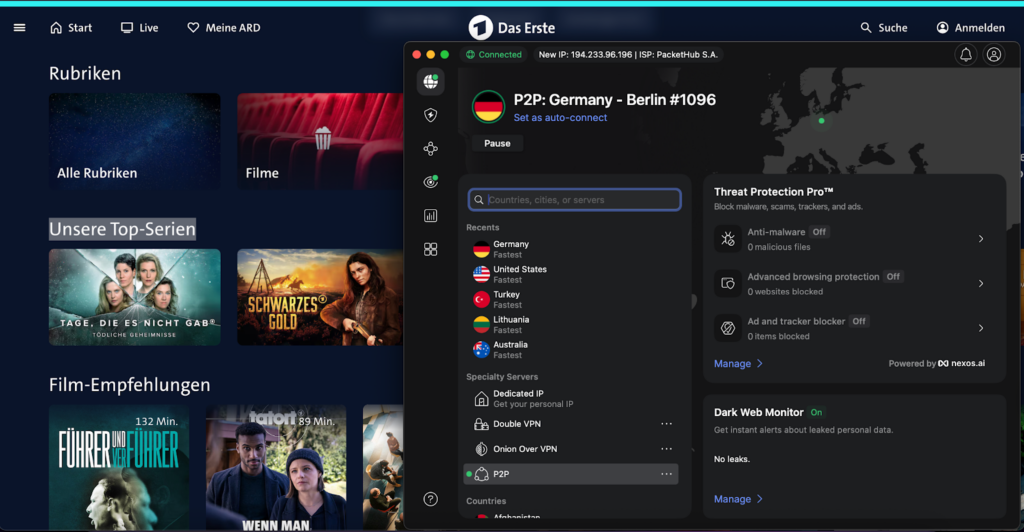
Task: Open Live in ARD navigation
Action: click(140, 27)
